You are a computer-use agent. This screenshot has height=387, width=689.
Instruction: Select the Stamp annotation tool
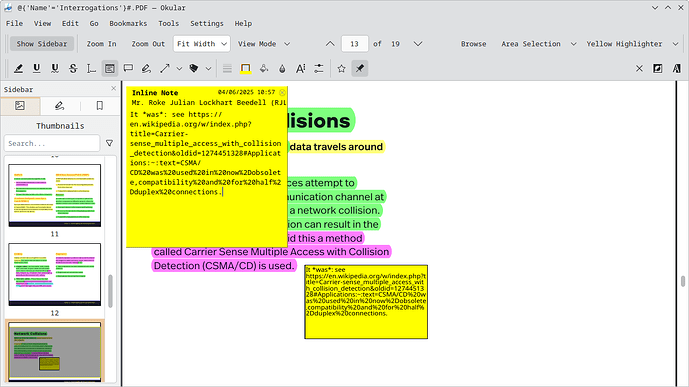(194, 69)
